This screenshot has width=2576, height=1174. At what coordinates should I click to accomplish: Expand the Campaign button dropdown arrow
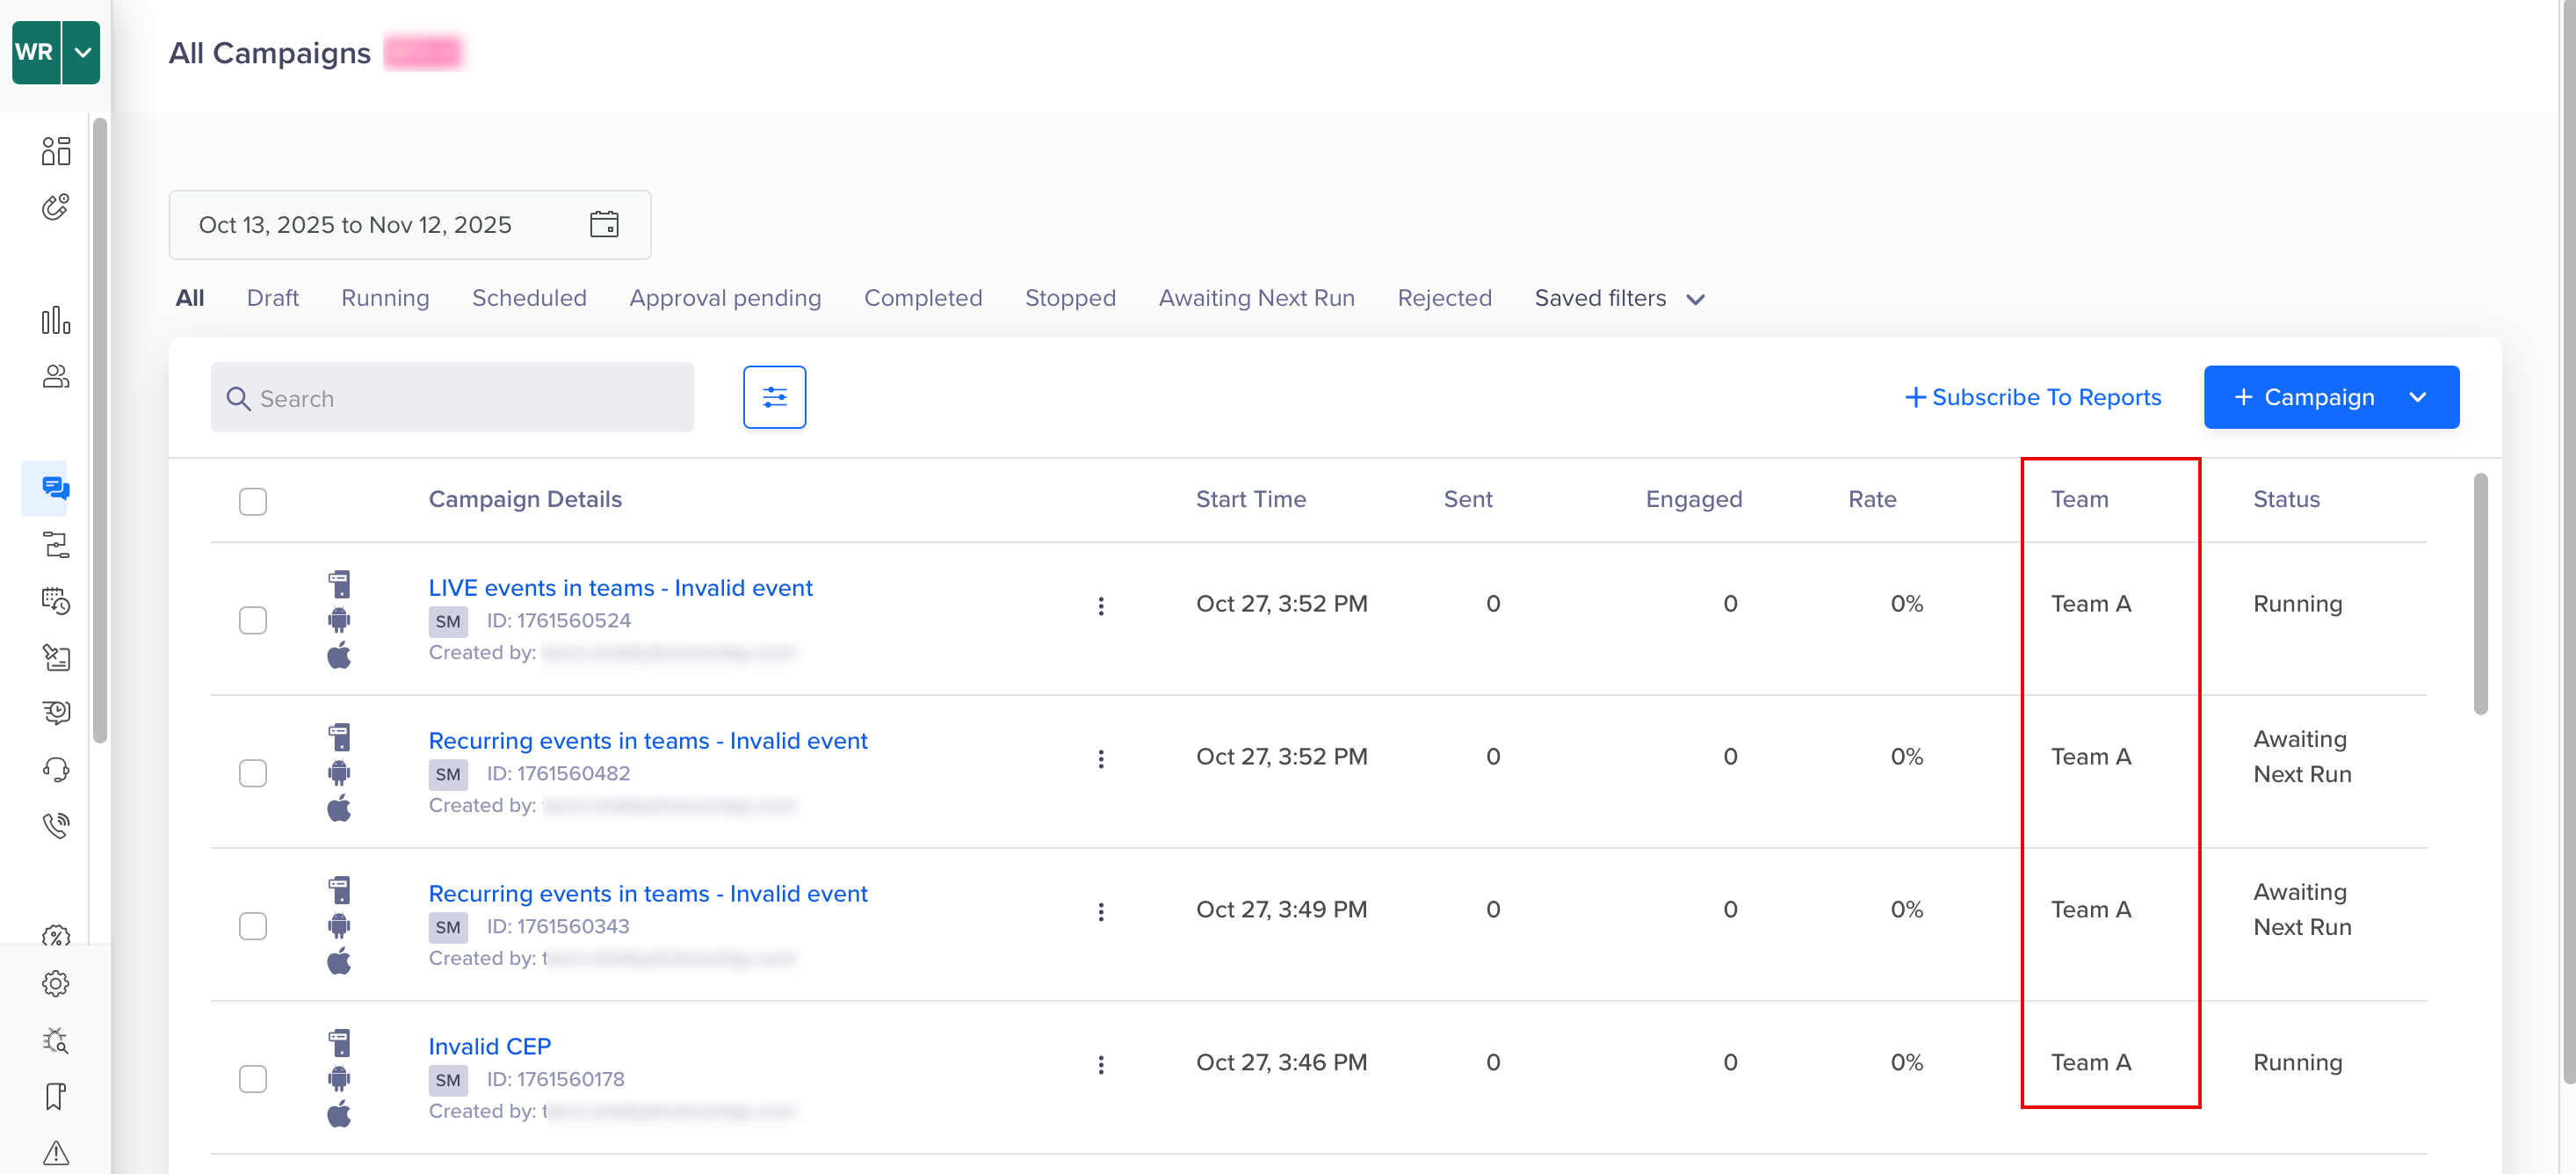[x=2418, y=397]
